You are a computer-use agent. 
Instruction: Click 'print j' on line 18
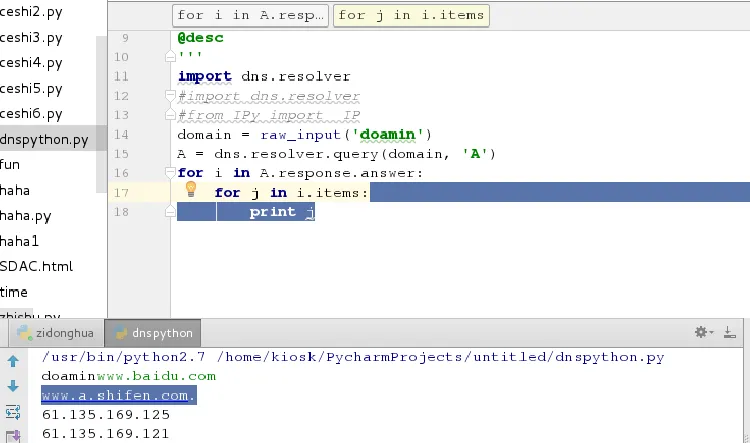tap(282, 212)
